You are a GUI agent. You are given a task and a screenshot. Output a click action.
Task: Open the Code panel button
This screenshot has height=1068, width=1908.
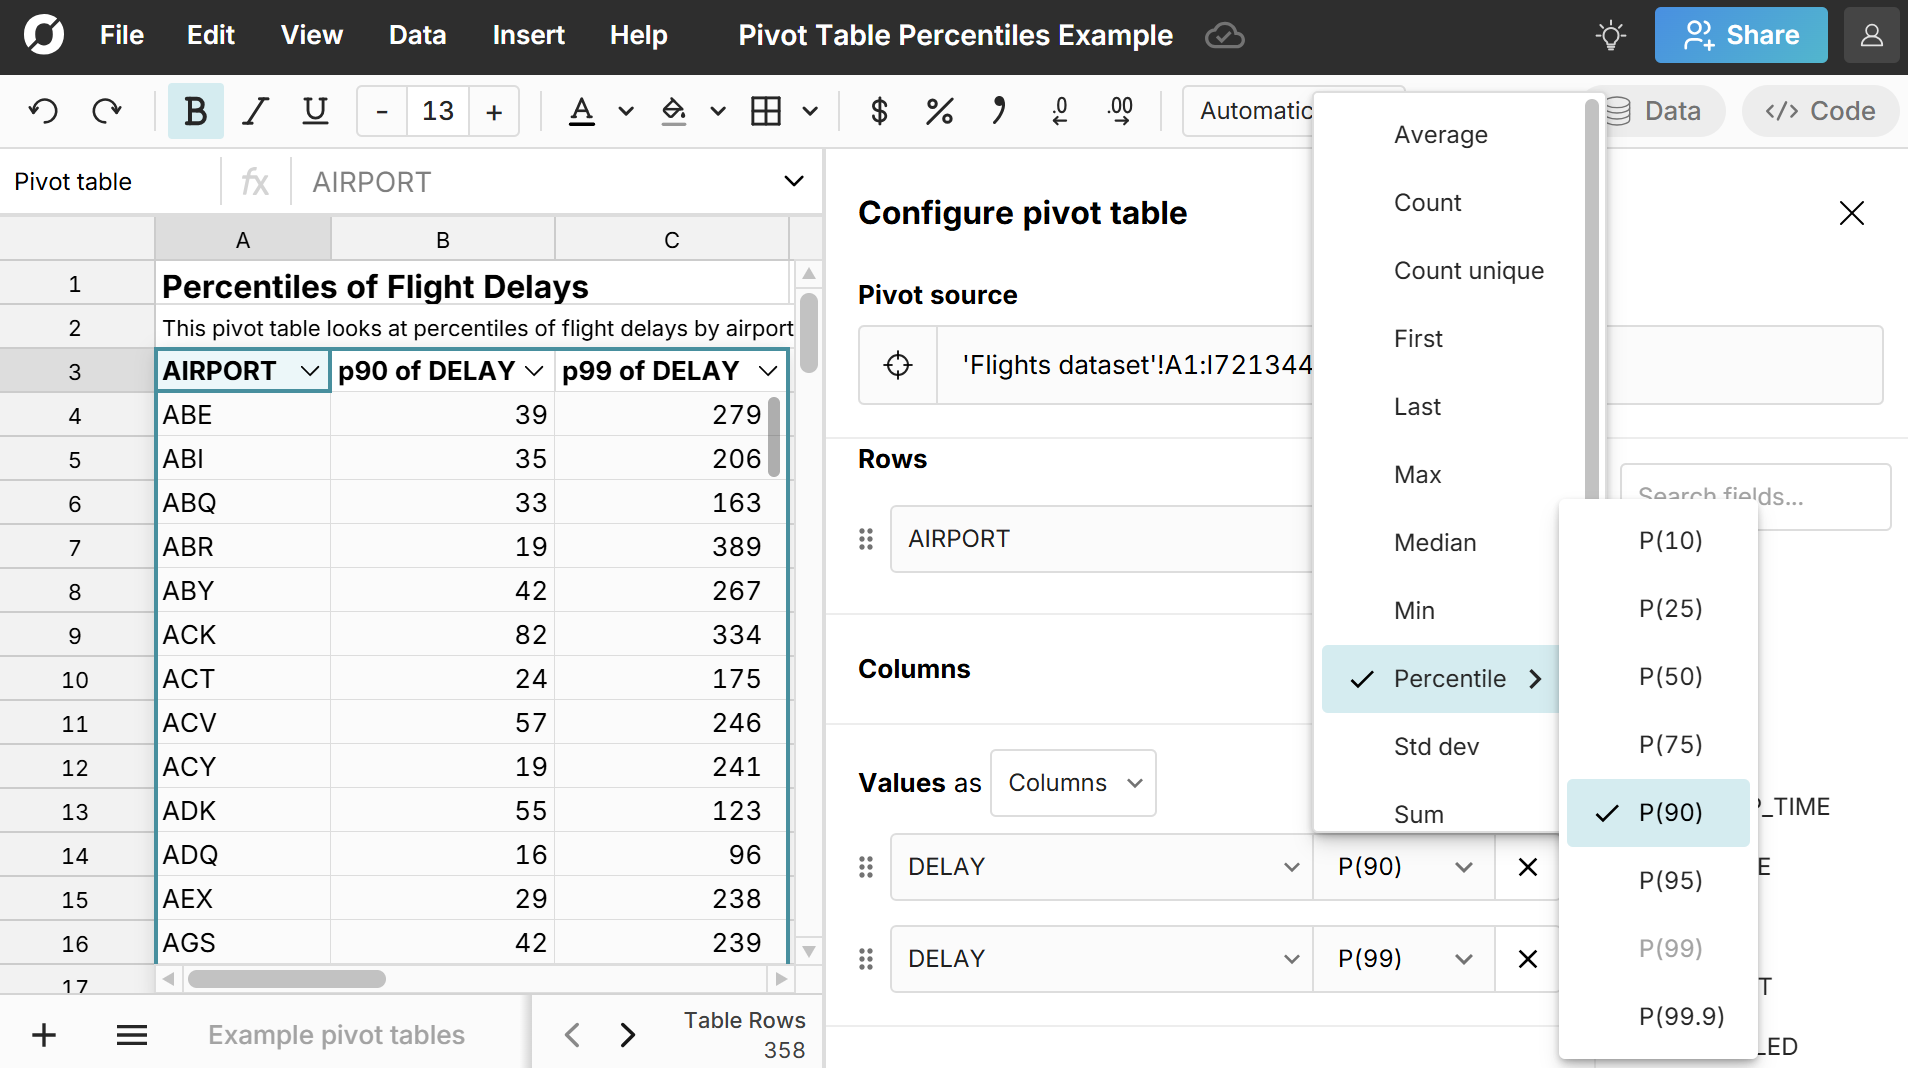pyautogui.click(x=1820, y=111)
